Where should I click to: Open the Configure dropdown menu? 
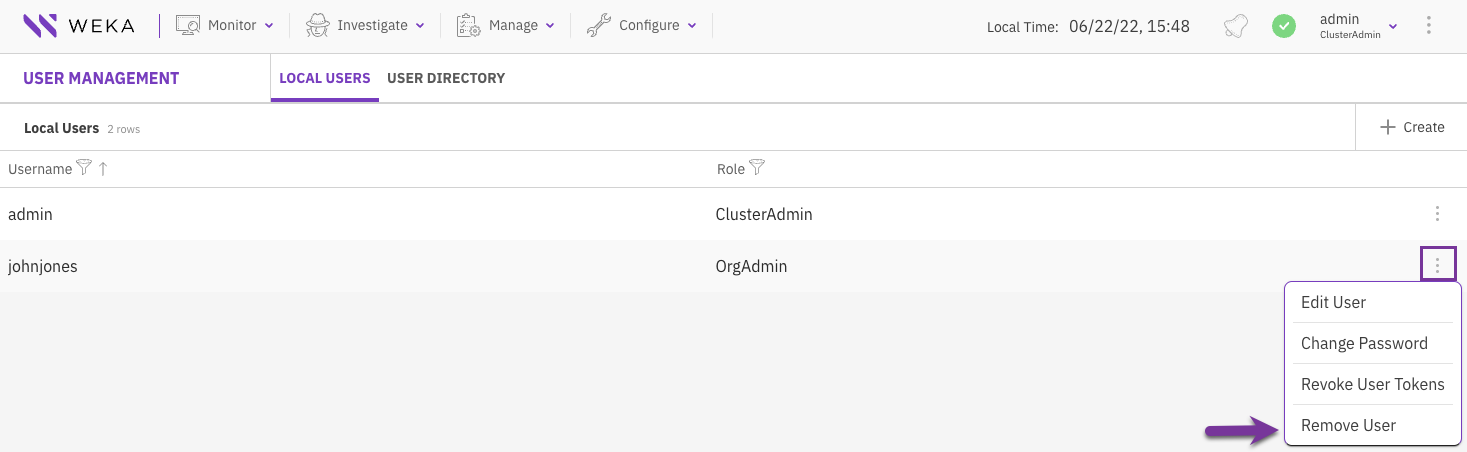coord(642,26)
